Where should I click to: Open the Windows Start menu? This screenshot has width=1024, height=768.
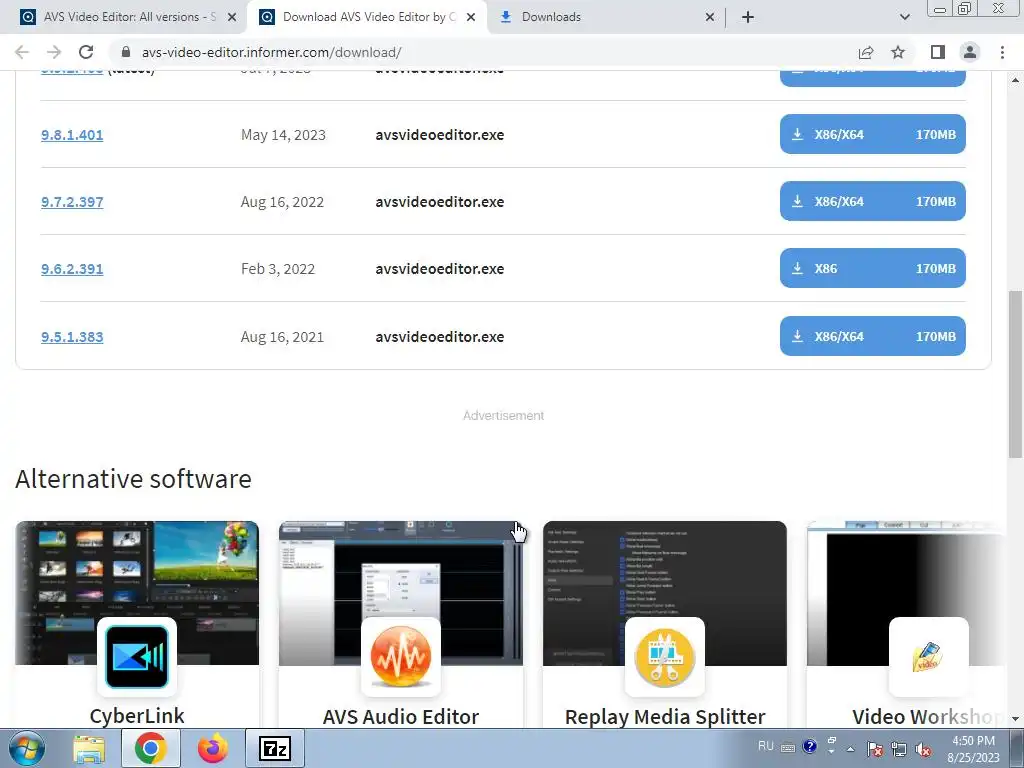pyautogui.click(x=27, y=748)
